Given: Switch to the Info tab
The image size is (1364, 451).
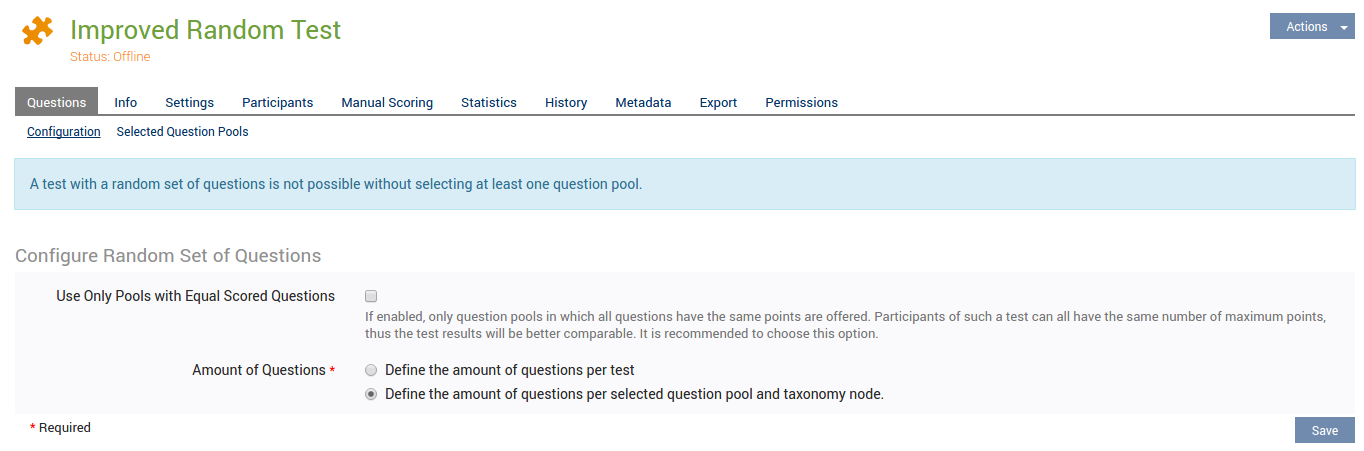Looking at the screenshot, I should (x=126, y=102).
